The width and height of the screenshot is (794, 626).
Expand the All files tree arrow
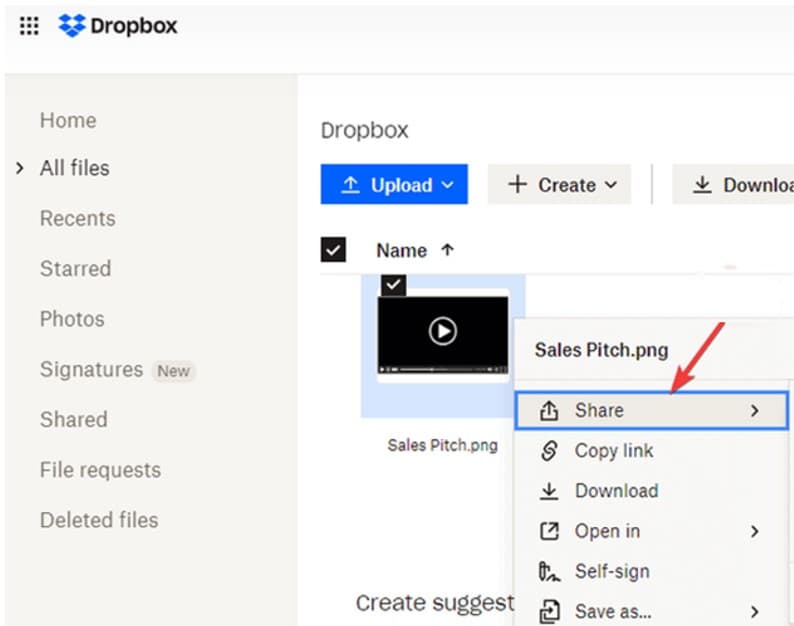coord(19,168)
